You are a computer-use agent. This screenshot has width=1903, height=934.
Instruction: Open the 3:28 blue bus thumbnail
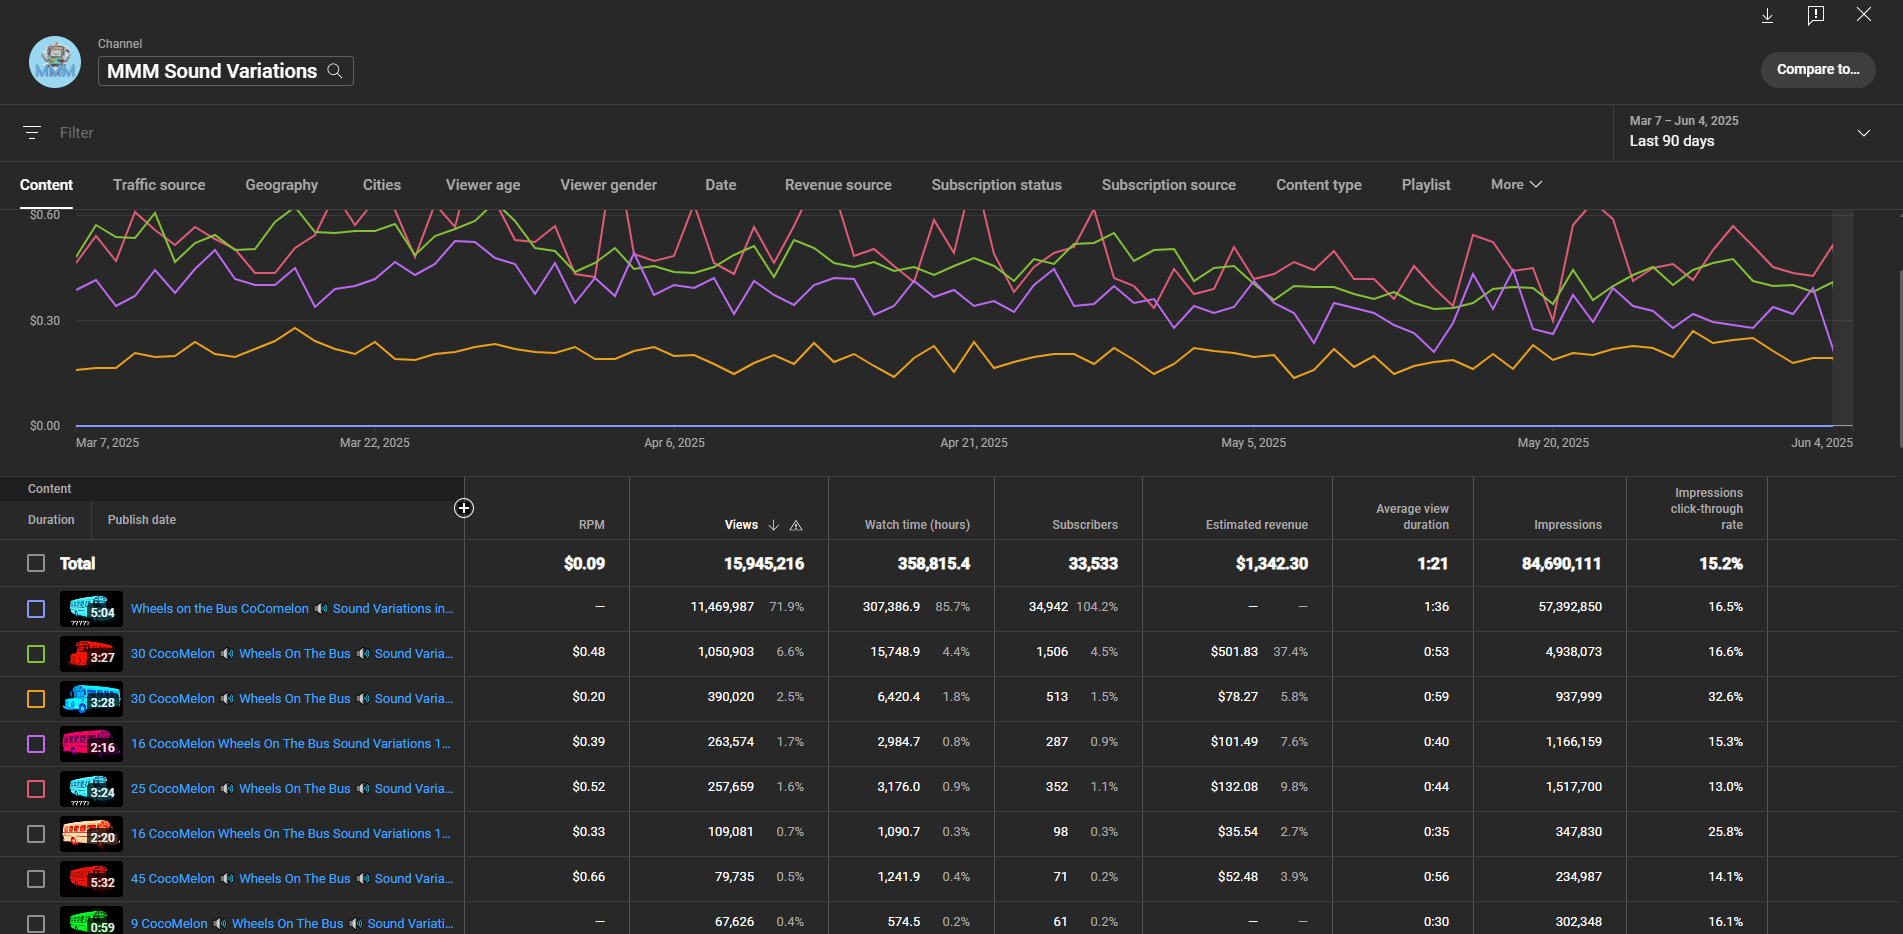(91, 699)
